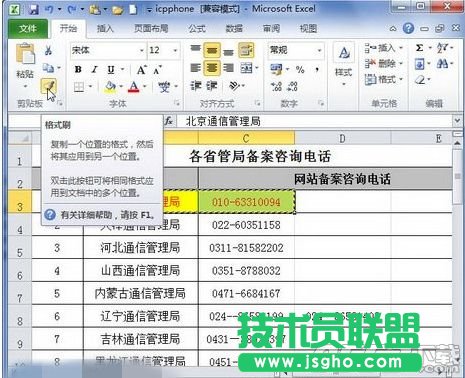Screen dimensions: 465x378
Task: Toggle Italic formatting
Action: click(x=95, y=69)
